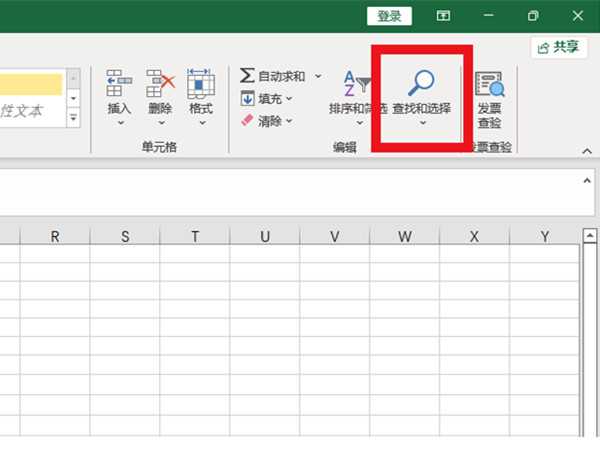
Task: Click the Find and Select magnifier
Action: click(x=421, y=82)
